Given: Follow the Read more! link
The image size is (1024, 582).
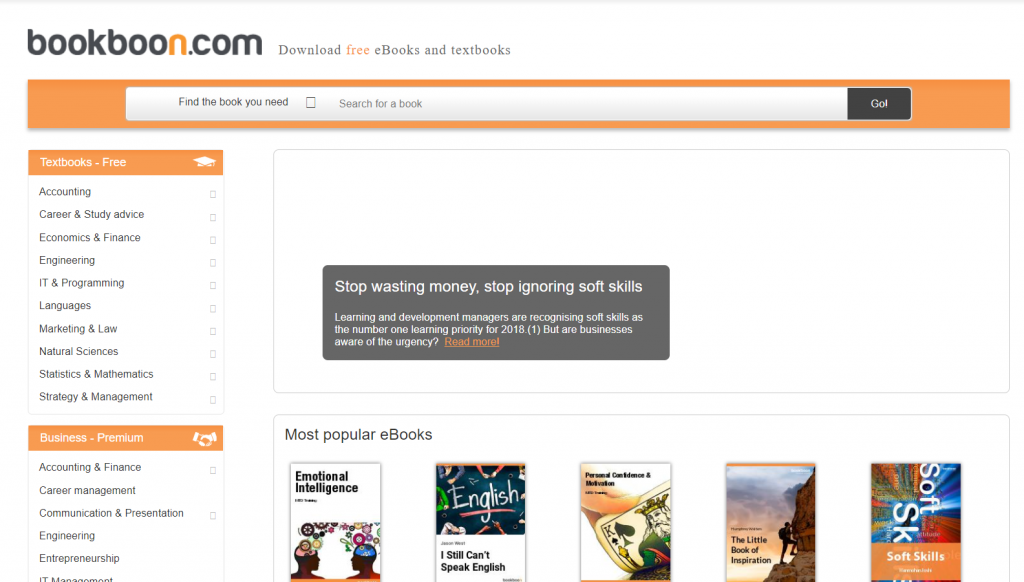Looking at the screenshot, I should (x=472, y=342).
